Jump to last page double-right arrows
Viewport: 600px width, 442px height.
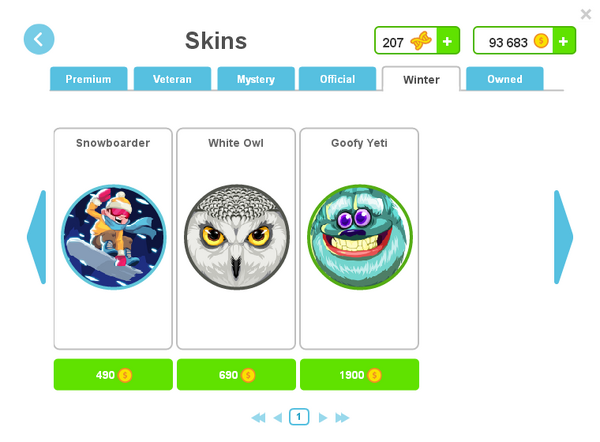[x=342, y=418]
